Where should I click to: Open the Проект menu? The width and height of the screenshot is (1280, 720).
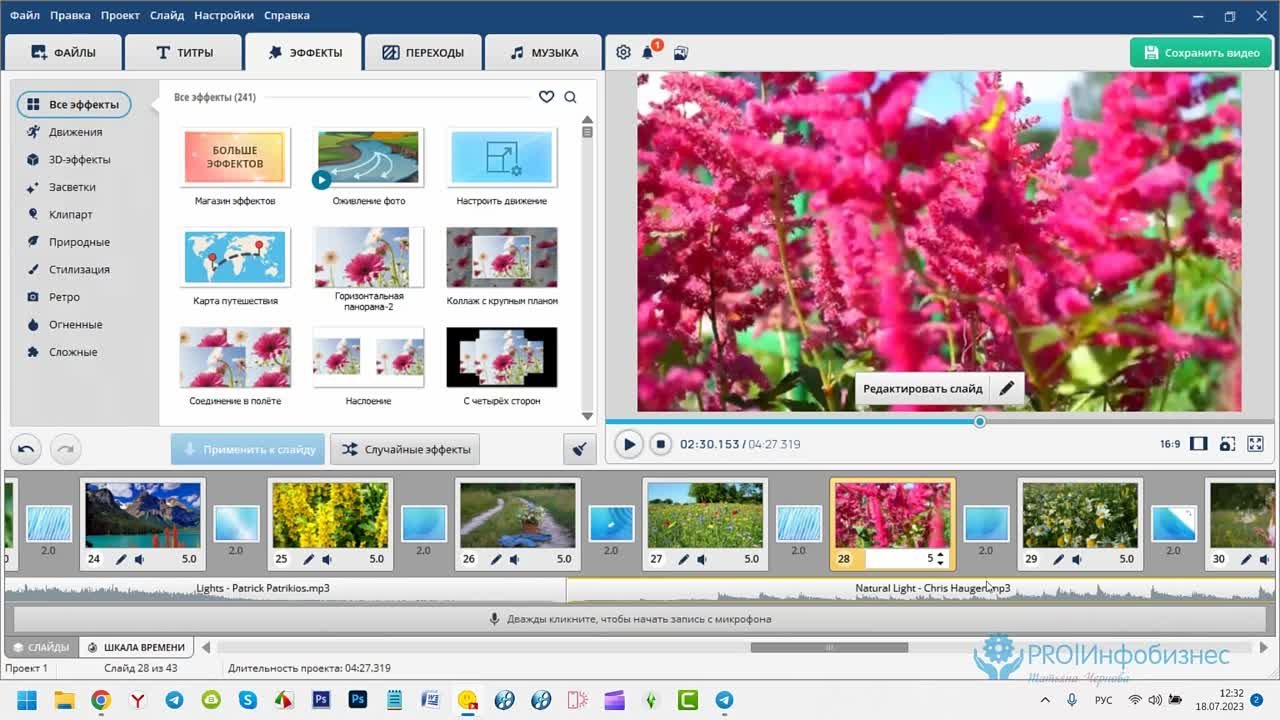click(x=120, y=16)
